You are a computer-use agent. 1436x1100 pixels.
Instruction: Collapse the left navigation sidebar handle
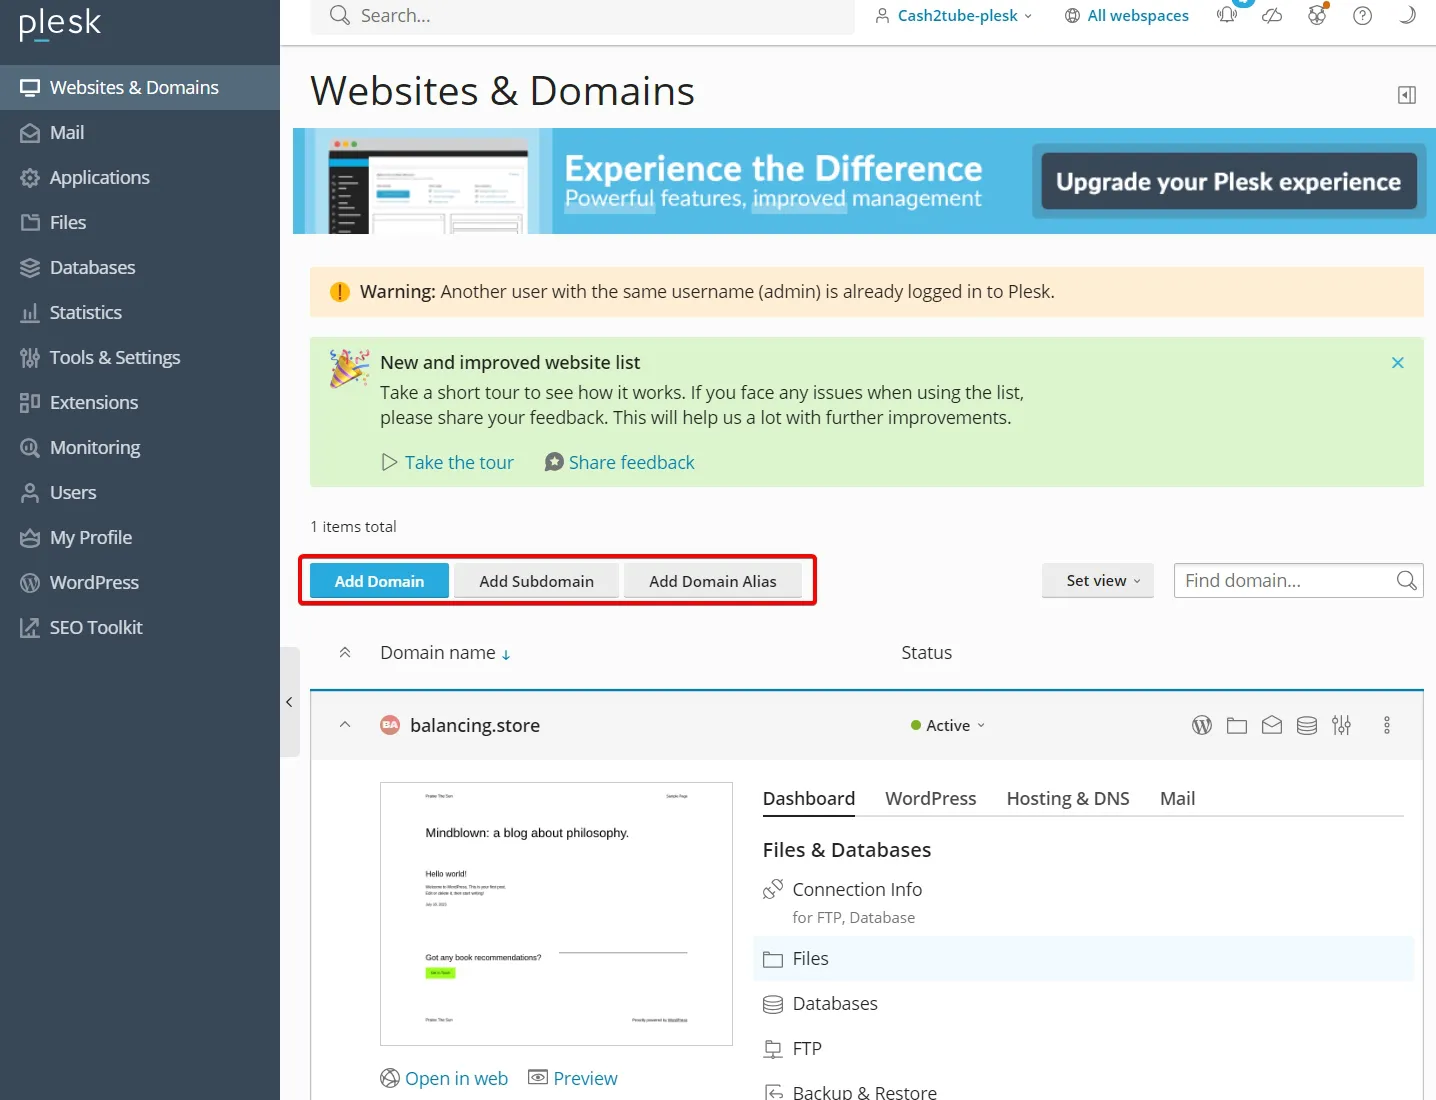click(x=289, y=702)
